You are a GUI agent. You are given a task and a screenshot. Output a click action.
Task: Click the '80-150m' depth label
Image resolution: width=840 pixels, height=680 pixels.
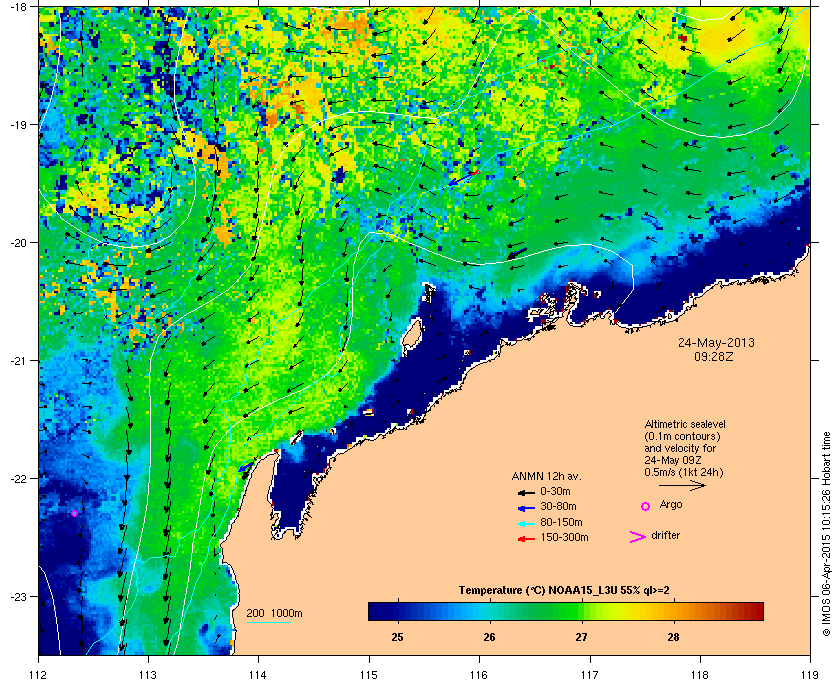(x=561, y=522)
